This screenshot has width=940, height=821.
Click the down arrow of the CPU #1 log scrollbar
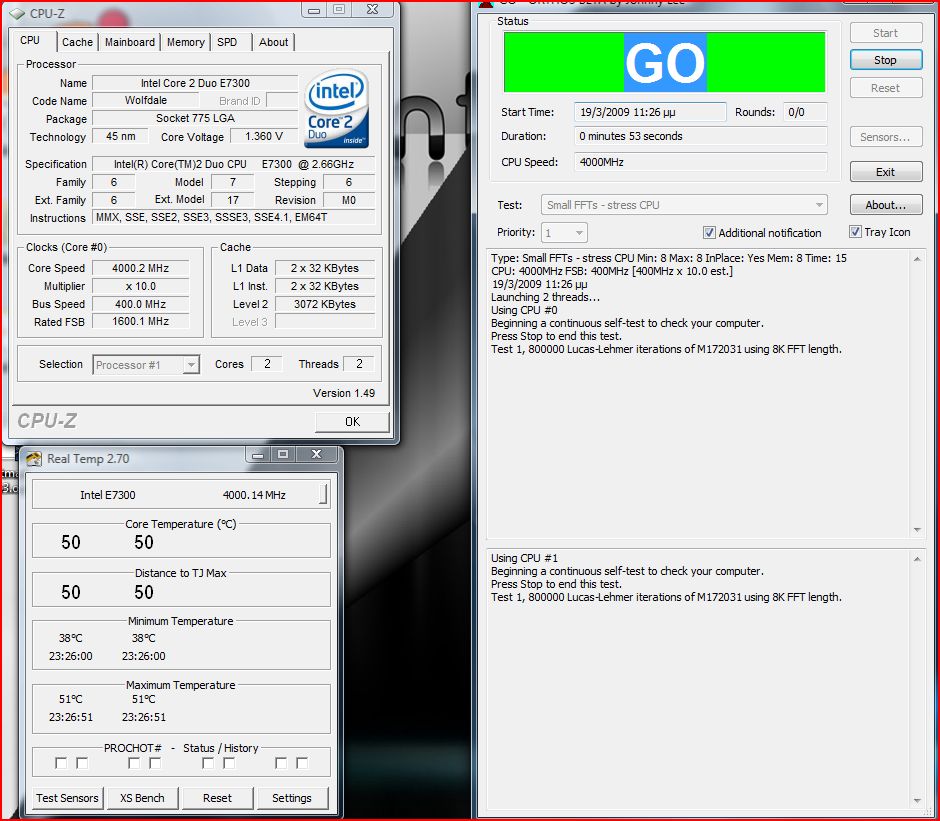coord(917,800)
